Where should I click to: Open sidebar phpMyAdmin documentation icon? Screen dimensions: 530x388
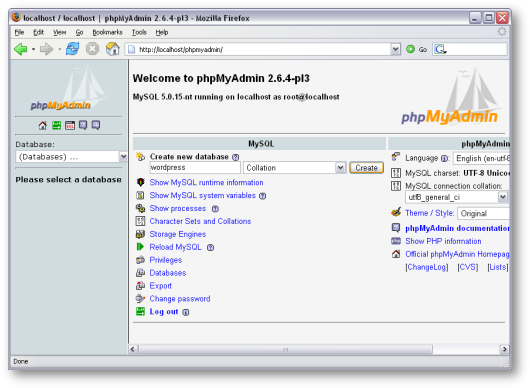[83, 126]
